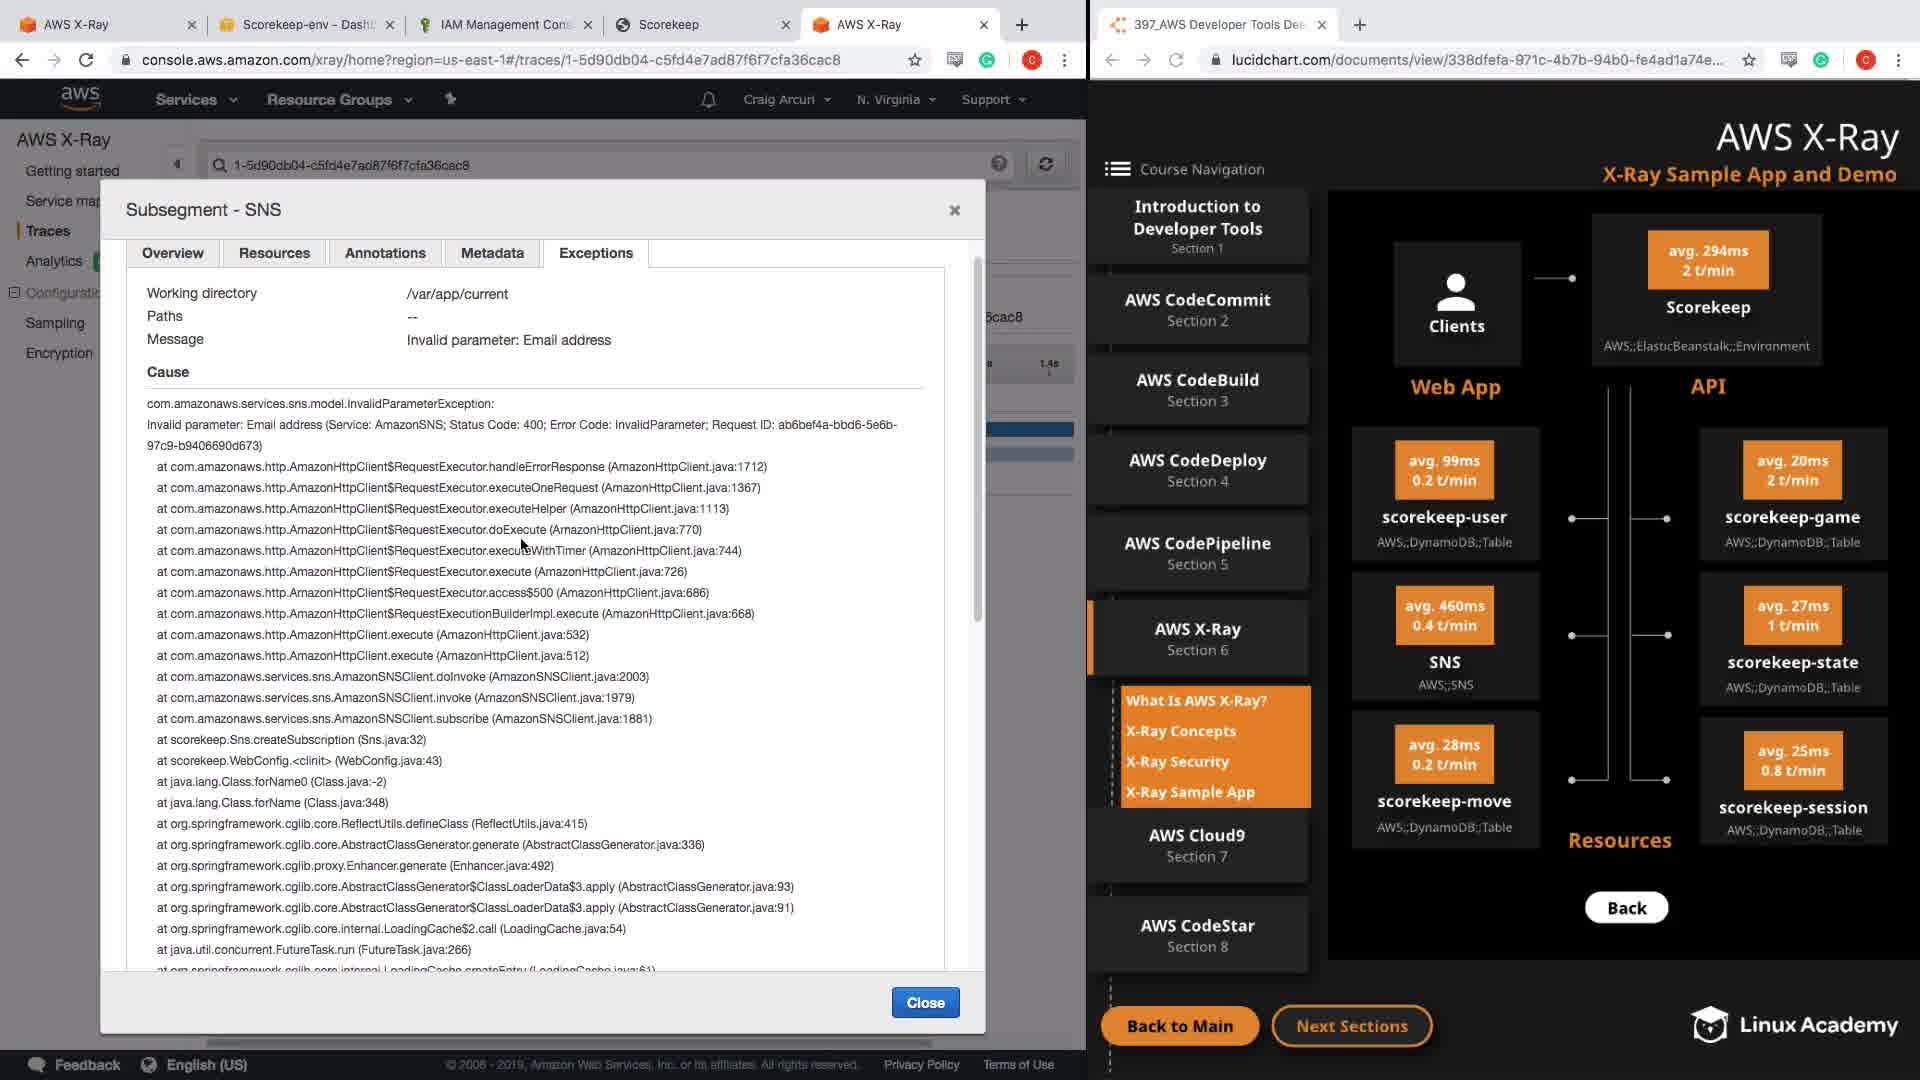Bookmark page with the star icon in left browser
The width and height of the screenshot is (1920, 1080).
tap(914, 60)
